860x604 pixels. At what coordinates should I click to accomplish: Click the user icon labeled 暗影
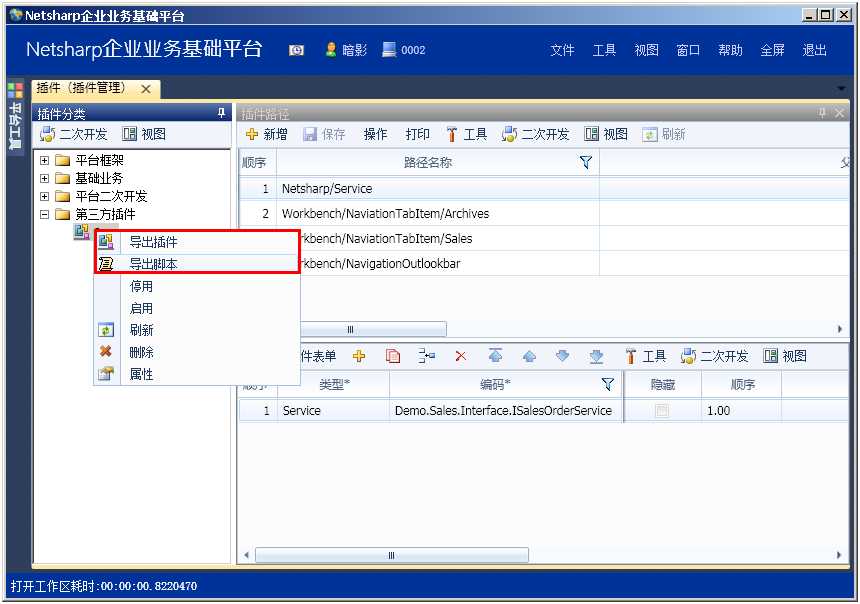tap(331, 50)
